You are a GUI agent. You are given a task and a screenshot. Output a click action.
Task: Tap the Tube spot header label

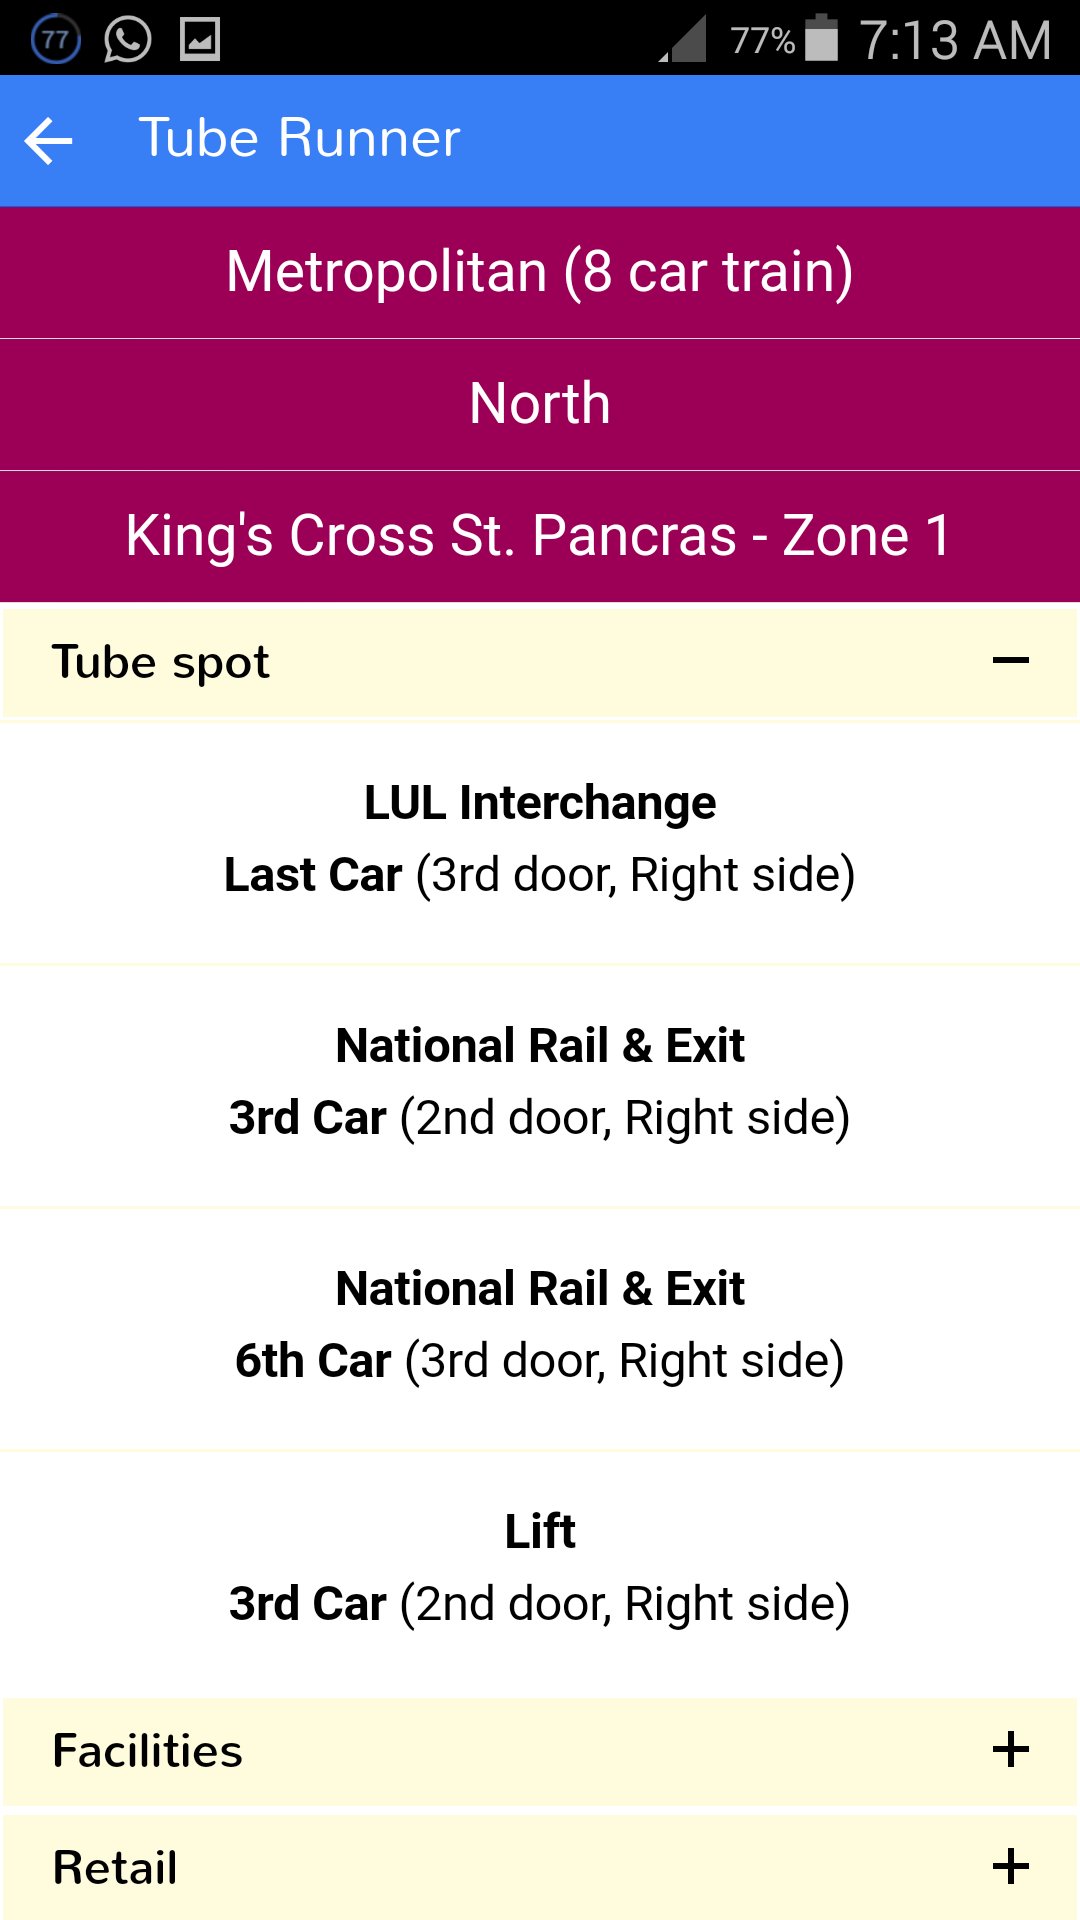(x=161, y=662)
